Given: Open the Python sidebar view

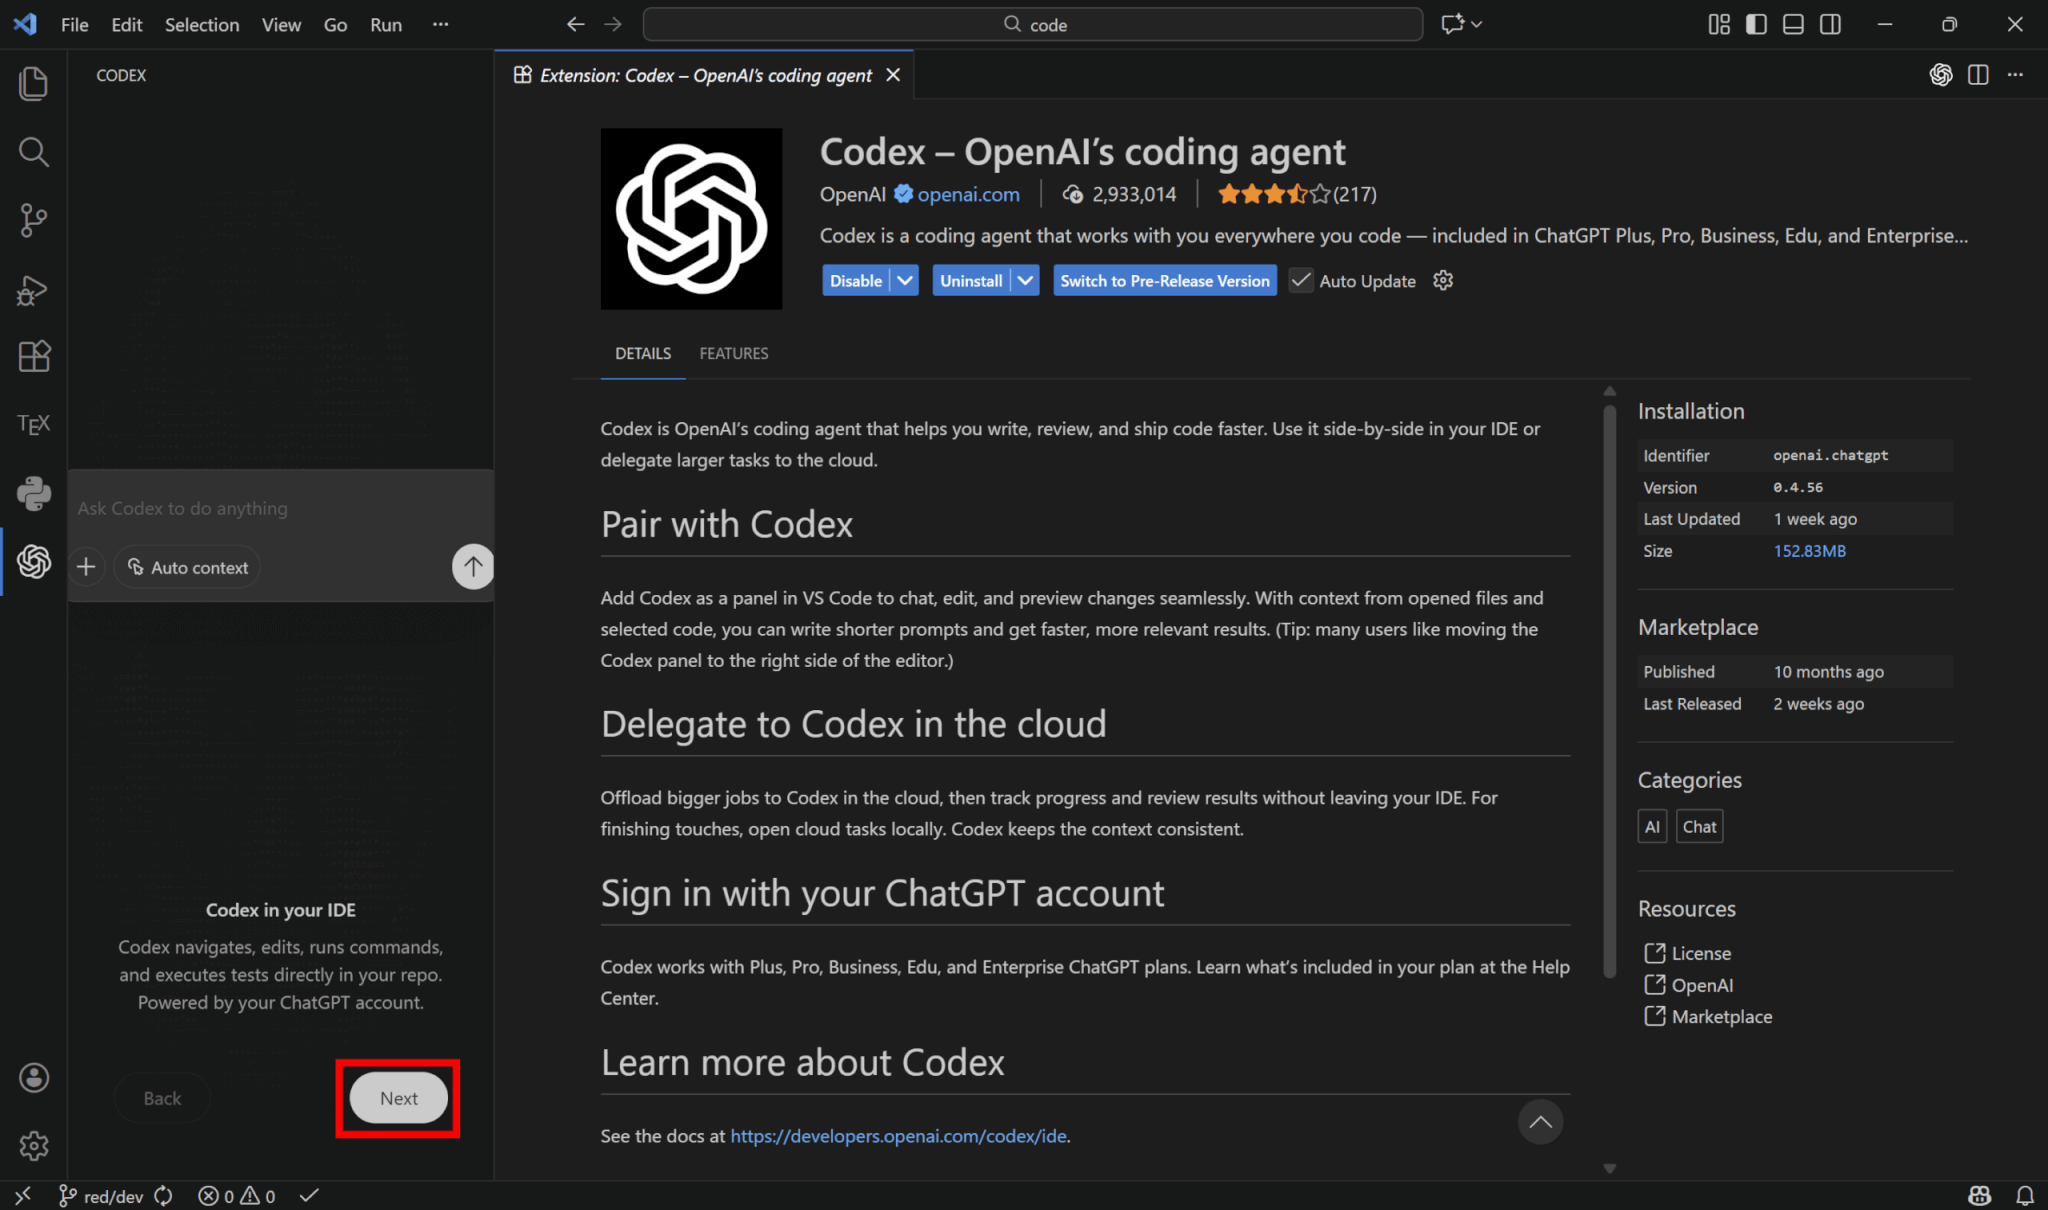Looking at the screenshot, I should tap(33, 493).
